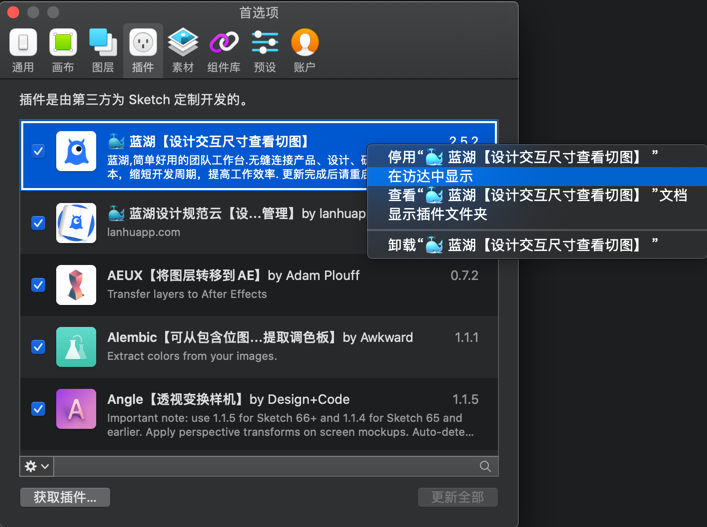This screenshot has width=707, height=527.
Task: Choose 停用 蓝湖 disable option in context menu
Action: click(537, 157)
